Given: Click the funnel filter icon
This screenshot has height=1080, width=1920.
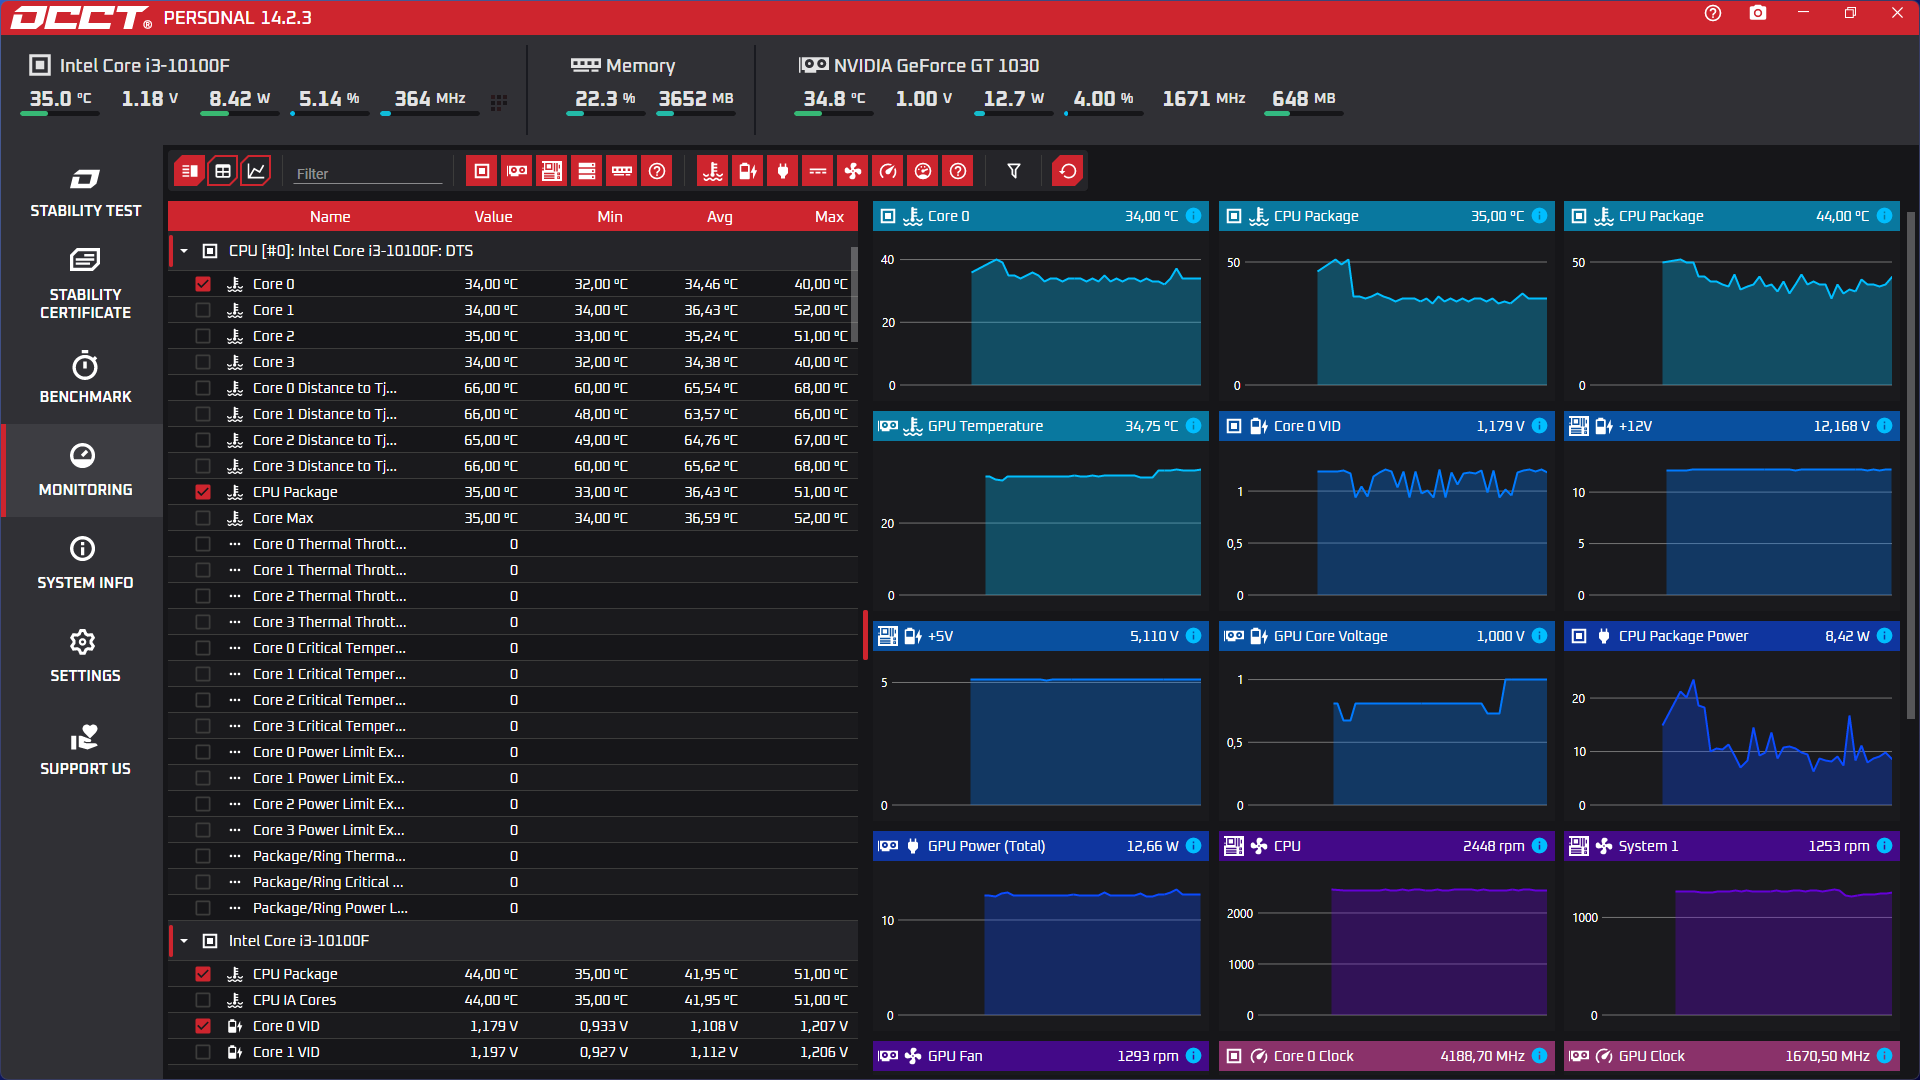Looking at the screenshot, I should click(1014, 171).
